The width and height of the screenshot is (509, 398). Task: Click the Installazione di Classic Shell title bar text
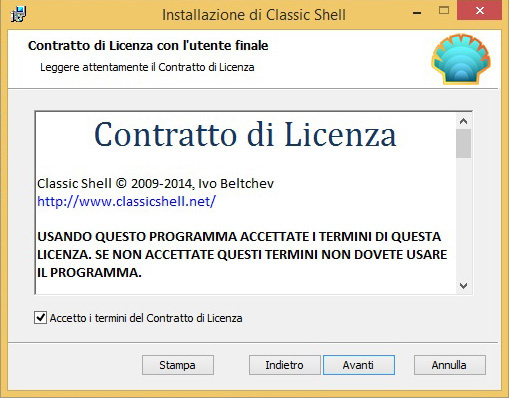click(254, 15)
